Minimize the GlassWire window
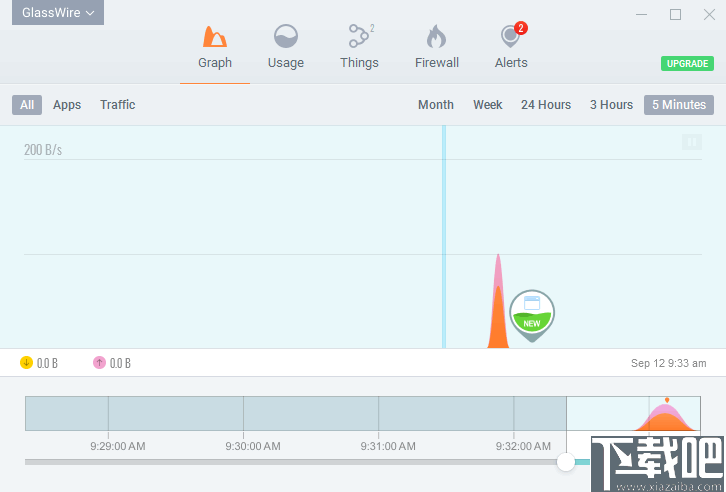 [641, 14]
